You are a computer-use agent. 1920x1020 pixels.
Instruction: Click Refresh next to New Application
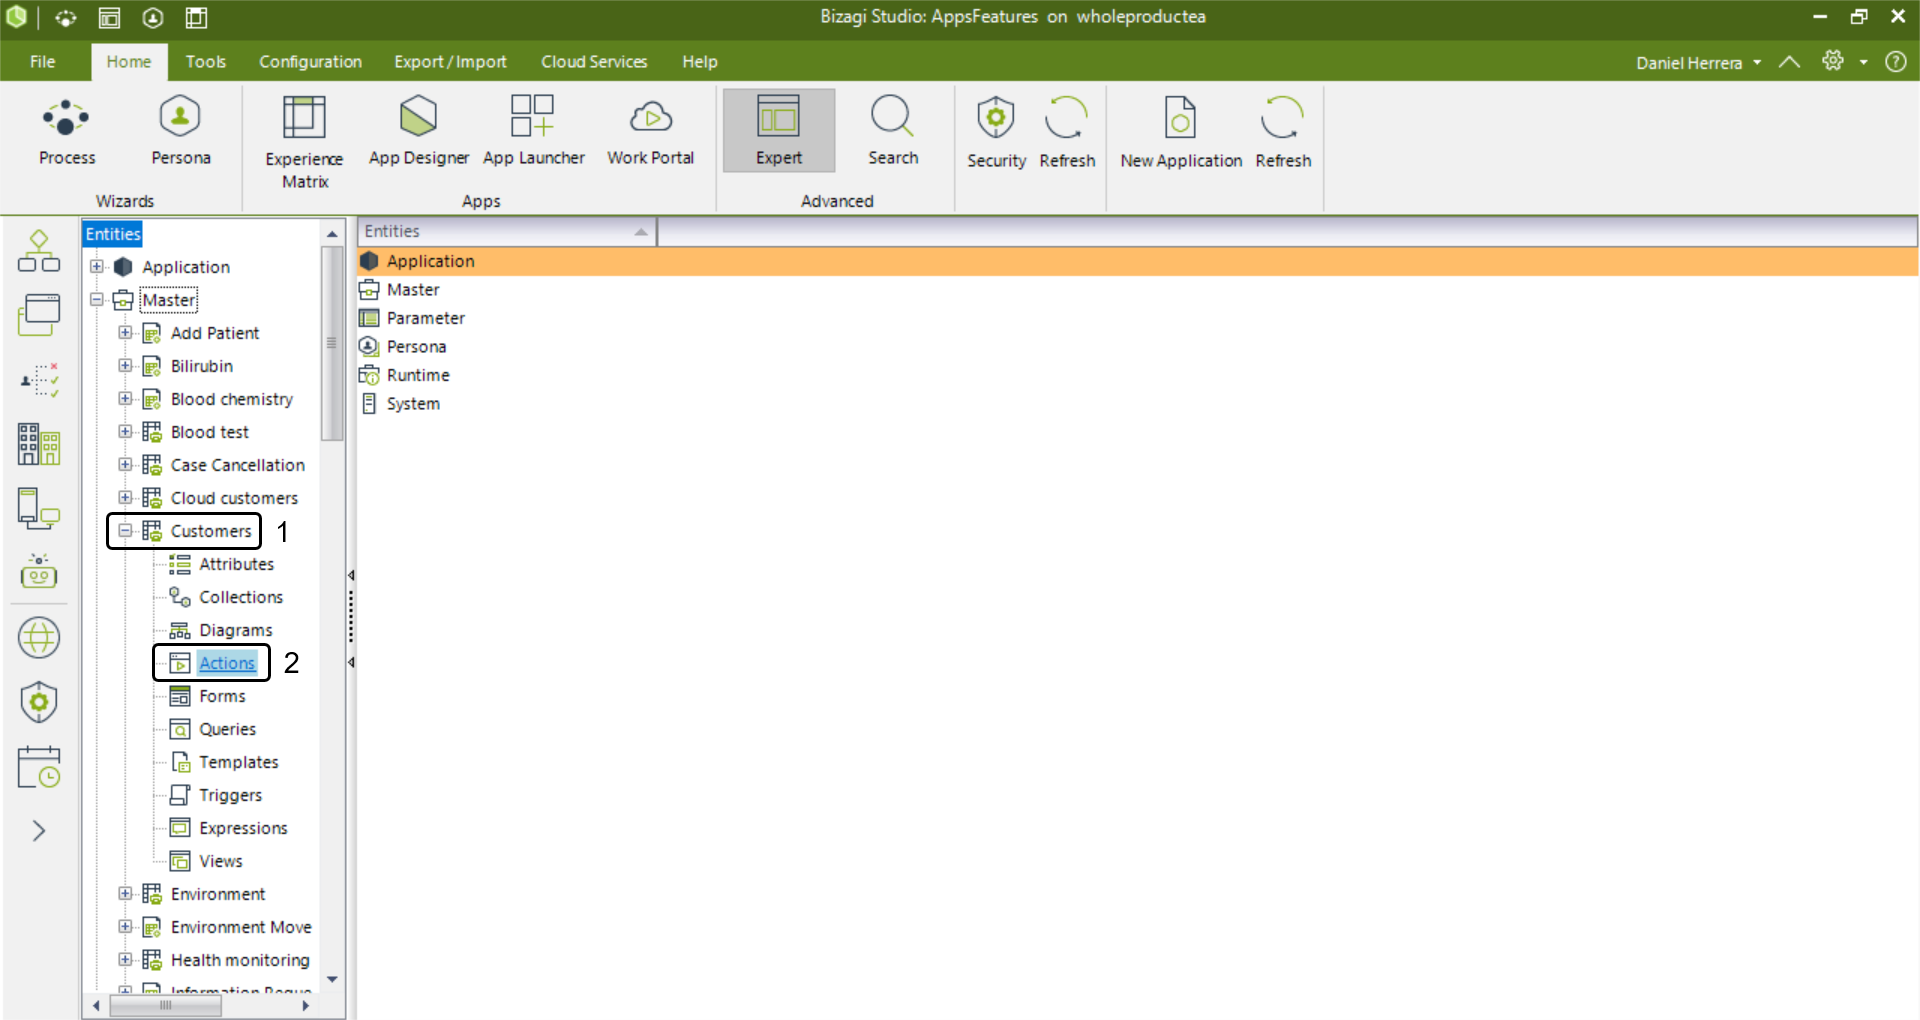[1282, 133]
